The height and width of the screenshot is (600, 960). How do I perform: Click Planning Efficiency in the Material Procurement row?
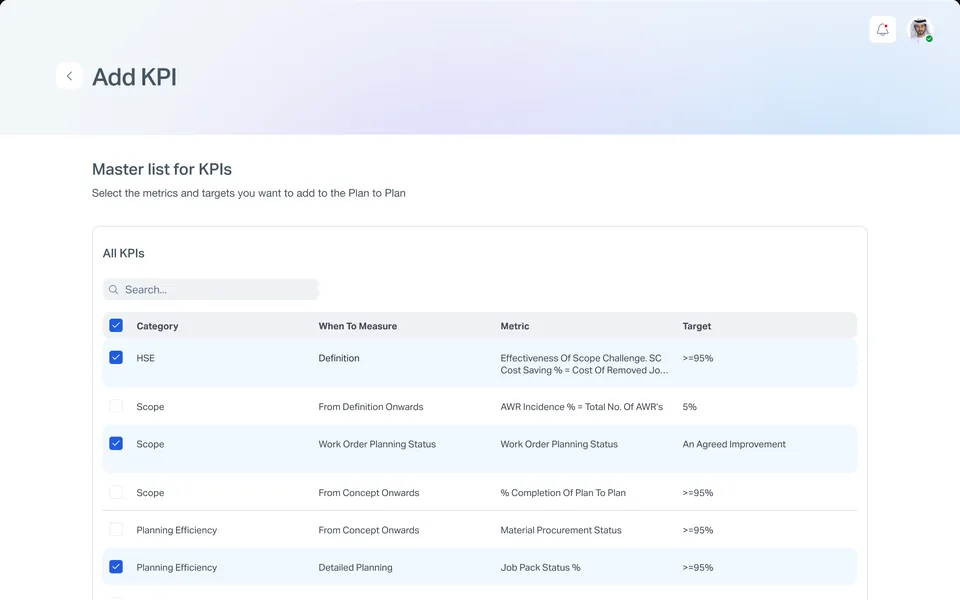point(177,530)
